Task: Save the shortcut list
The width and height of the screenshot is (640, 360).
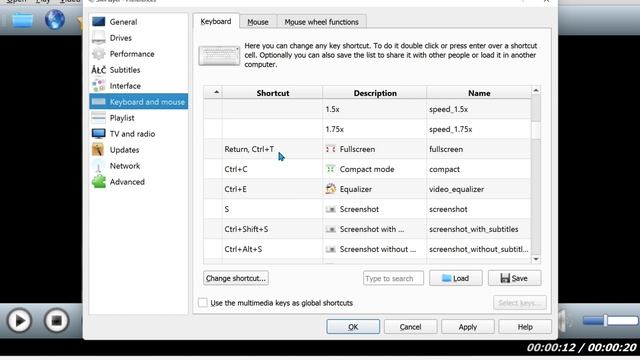Action: click(x=514, y=278)
